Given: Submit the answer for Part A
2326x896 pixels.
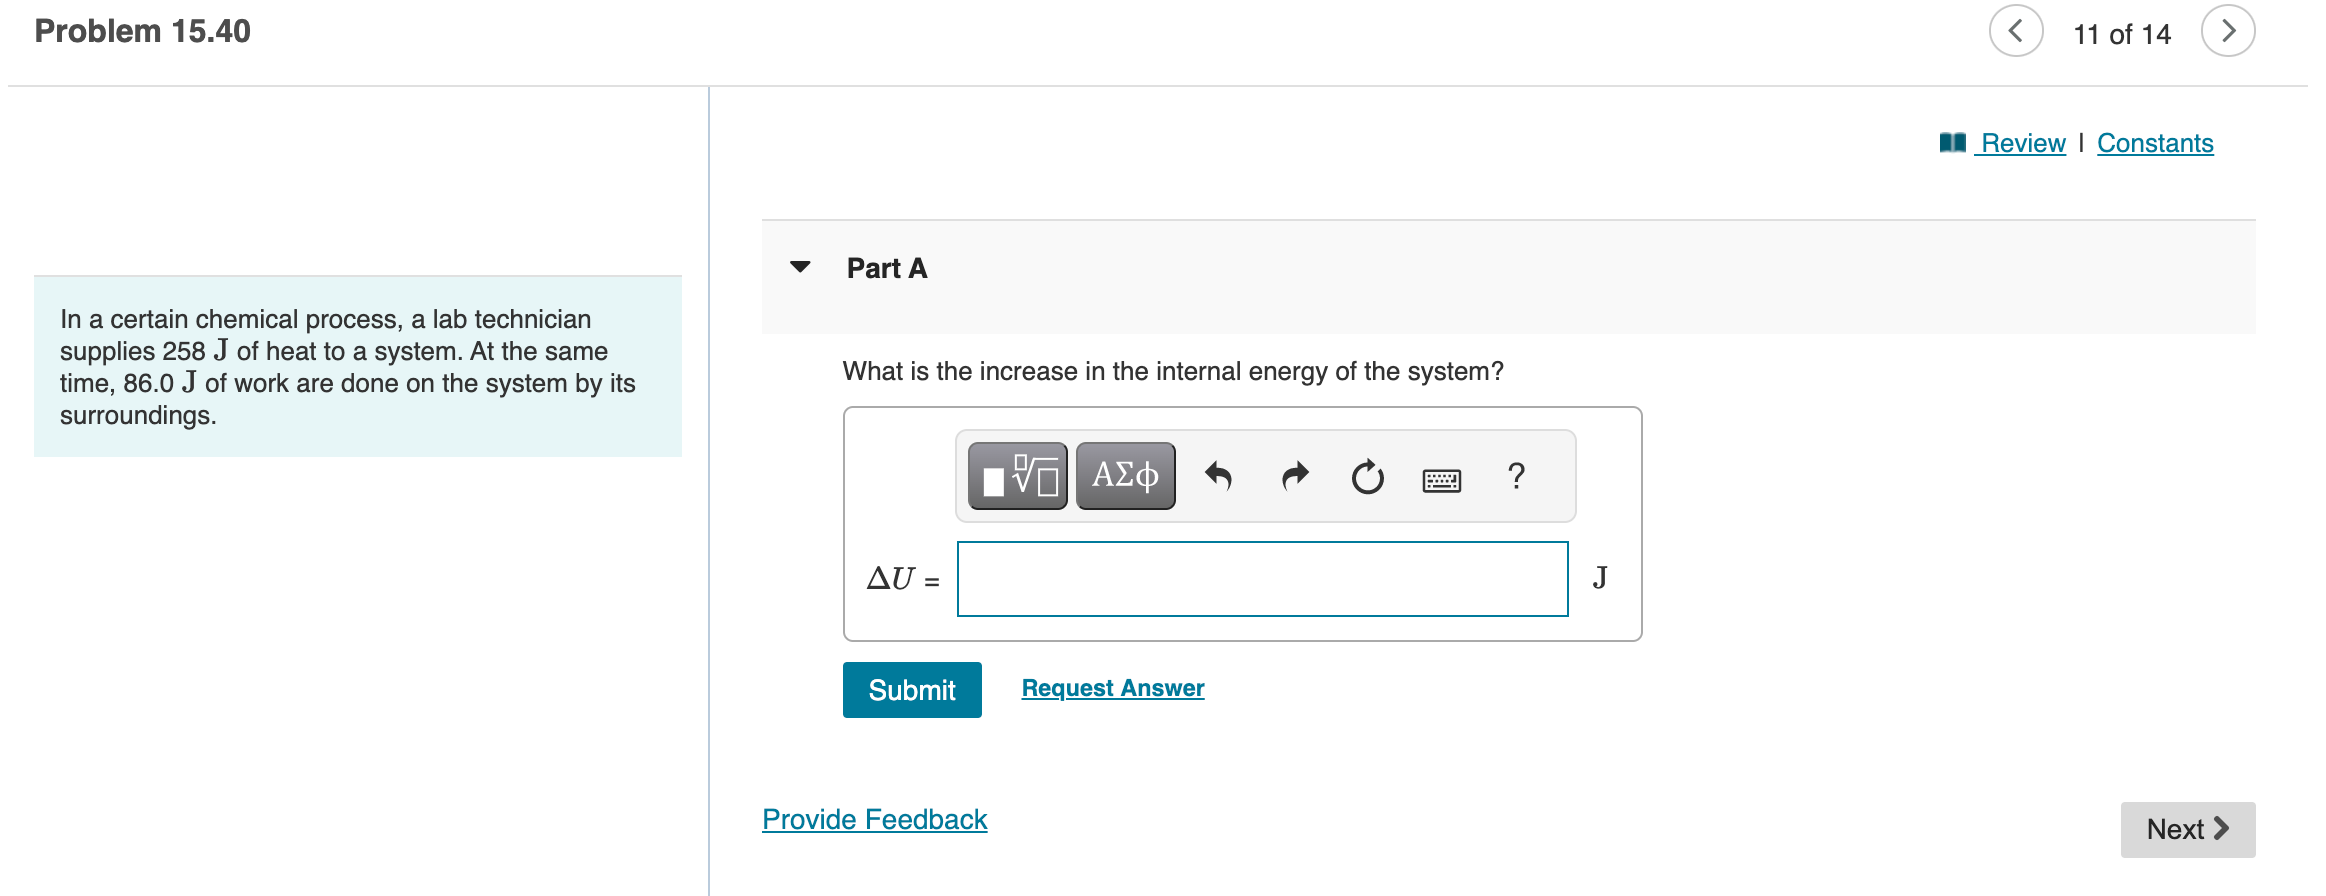Looking at the screenshot, I should tap(911, 689).
